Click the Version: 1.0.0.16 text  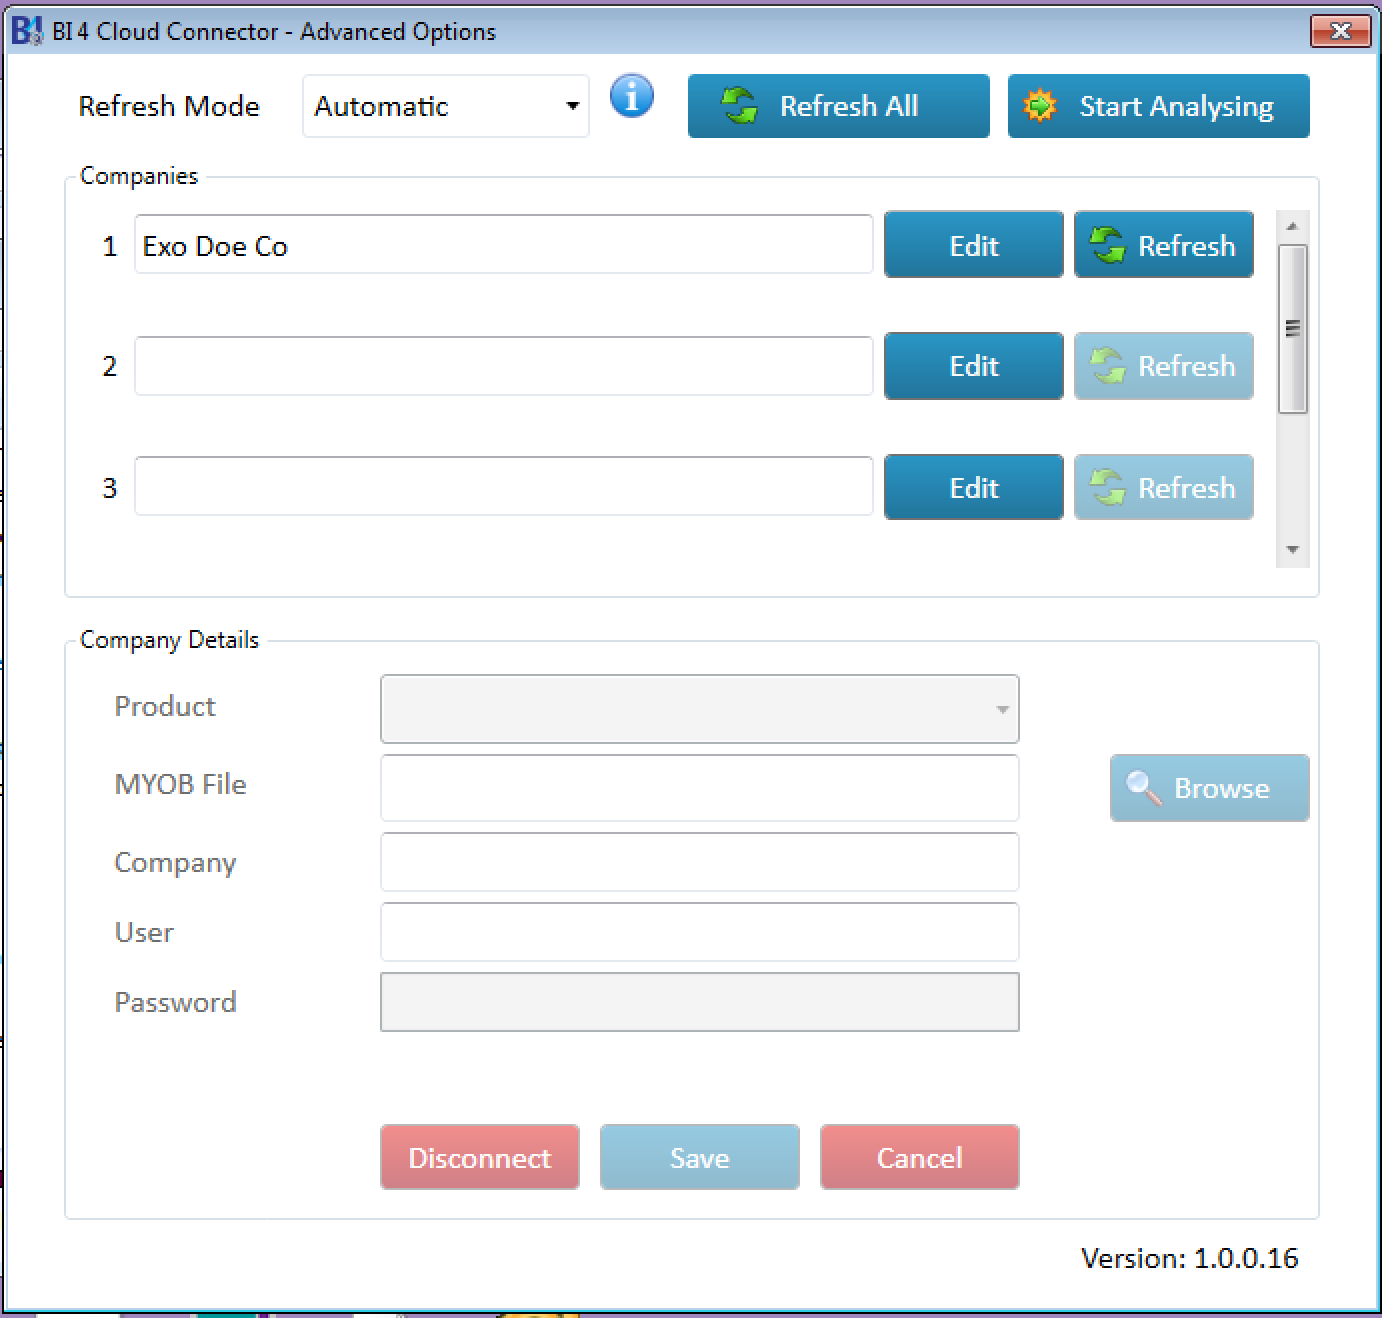pyautogui.click(x=1189, y=1258)
